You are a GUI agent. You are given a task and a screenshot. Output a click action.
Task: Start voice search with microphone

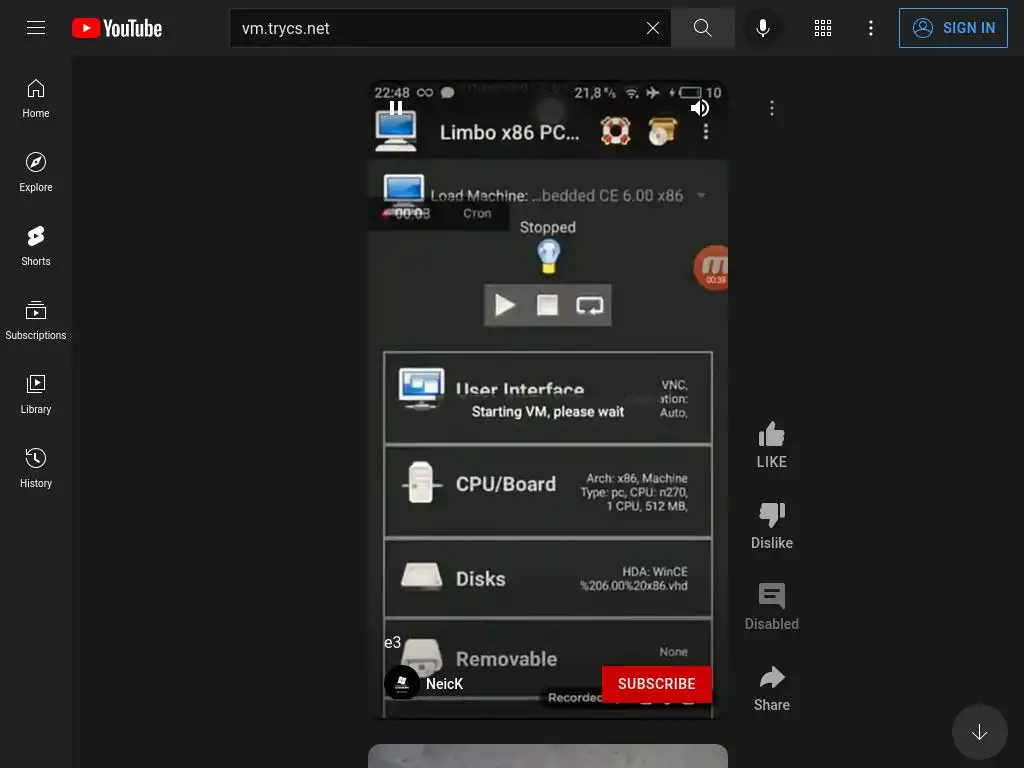point(762,28)
